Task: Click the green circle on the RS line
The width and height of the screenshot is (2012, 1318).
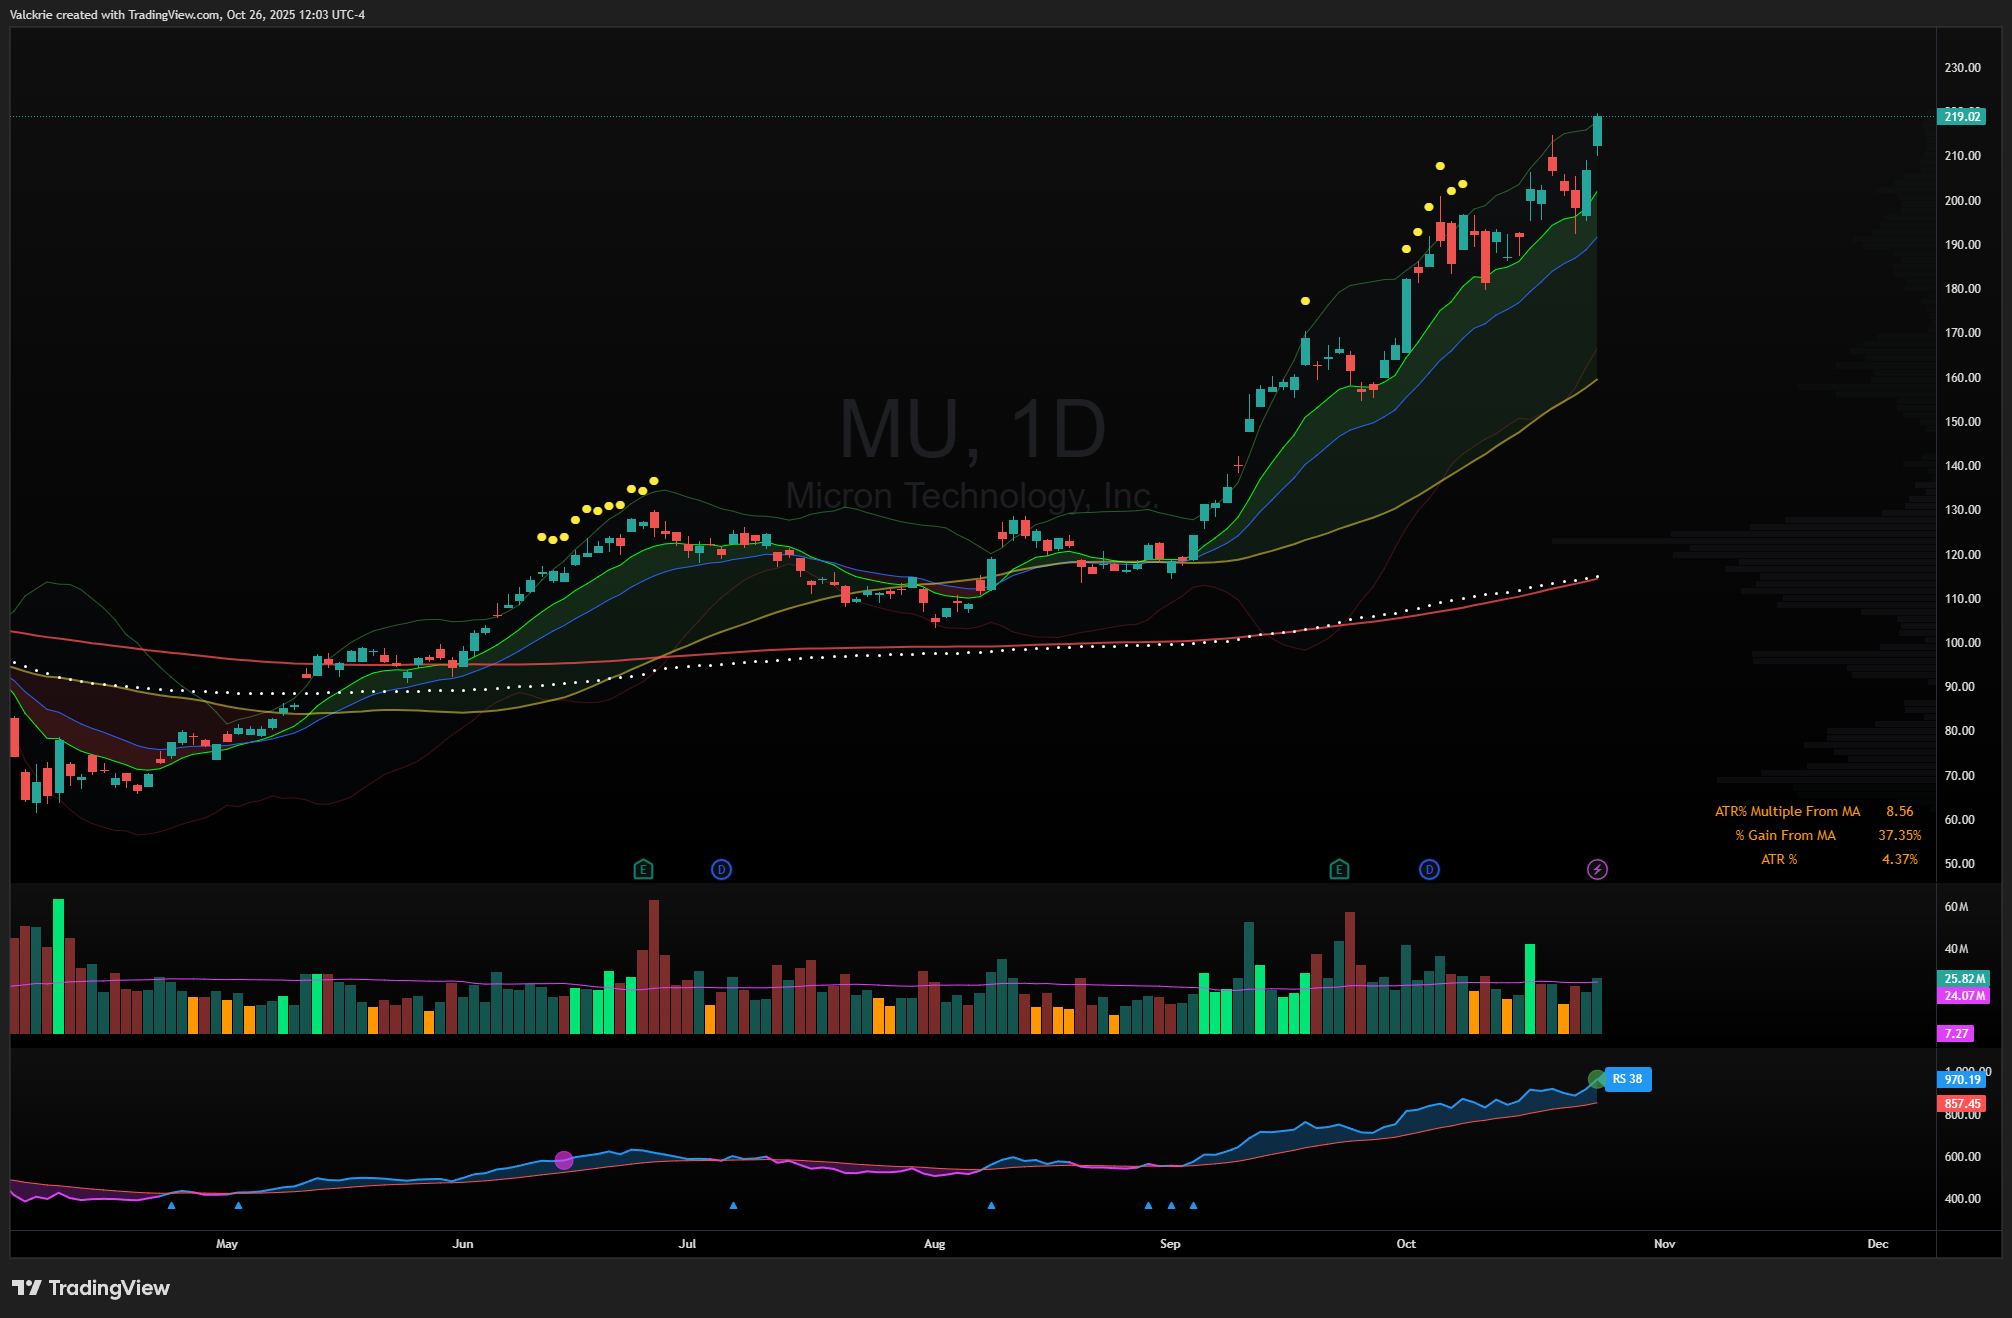Action: (x=1596, y=1079)
